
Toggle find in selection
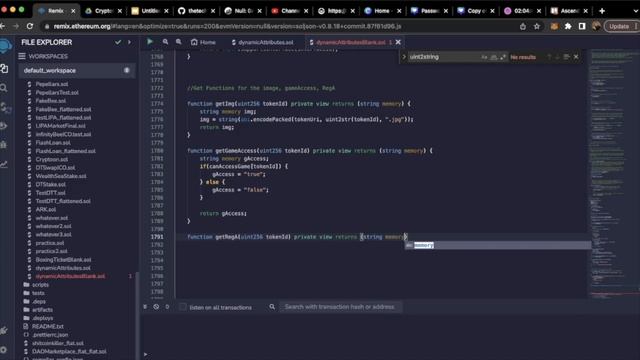tap(567, 57)
